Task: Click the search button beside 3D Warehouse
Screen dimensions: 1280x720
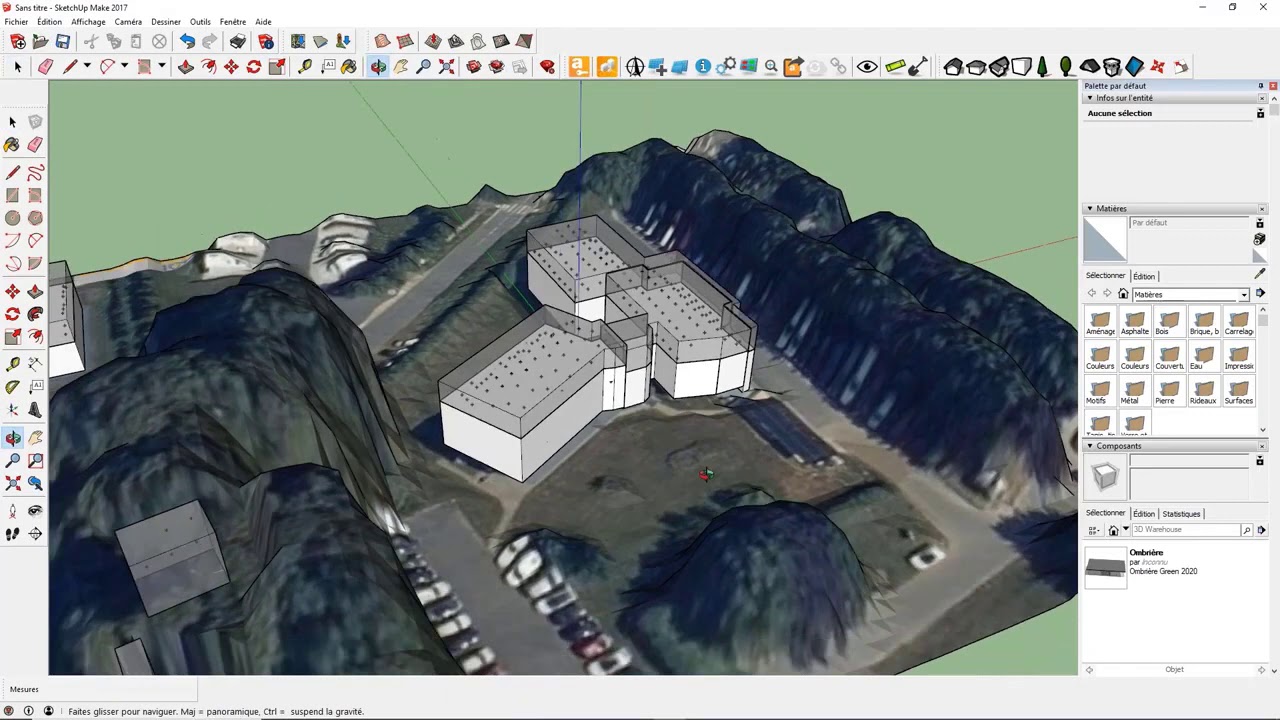Action: pyautogui.click(x=1246, y=530)
